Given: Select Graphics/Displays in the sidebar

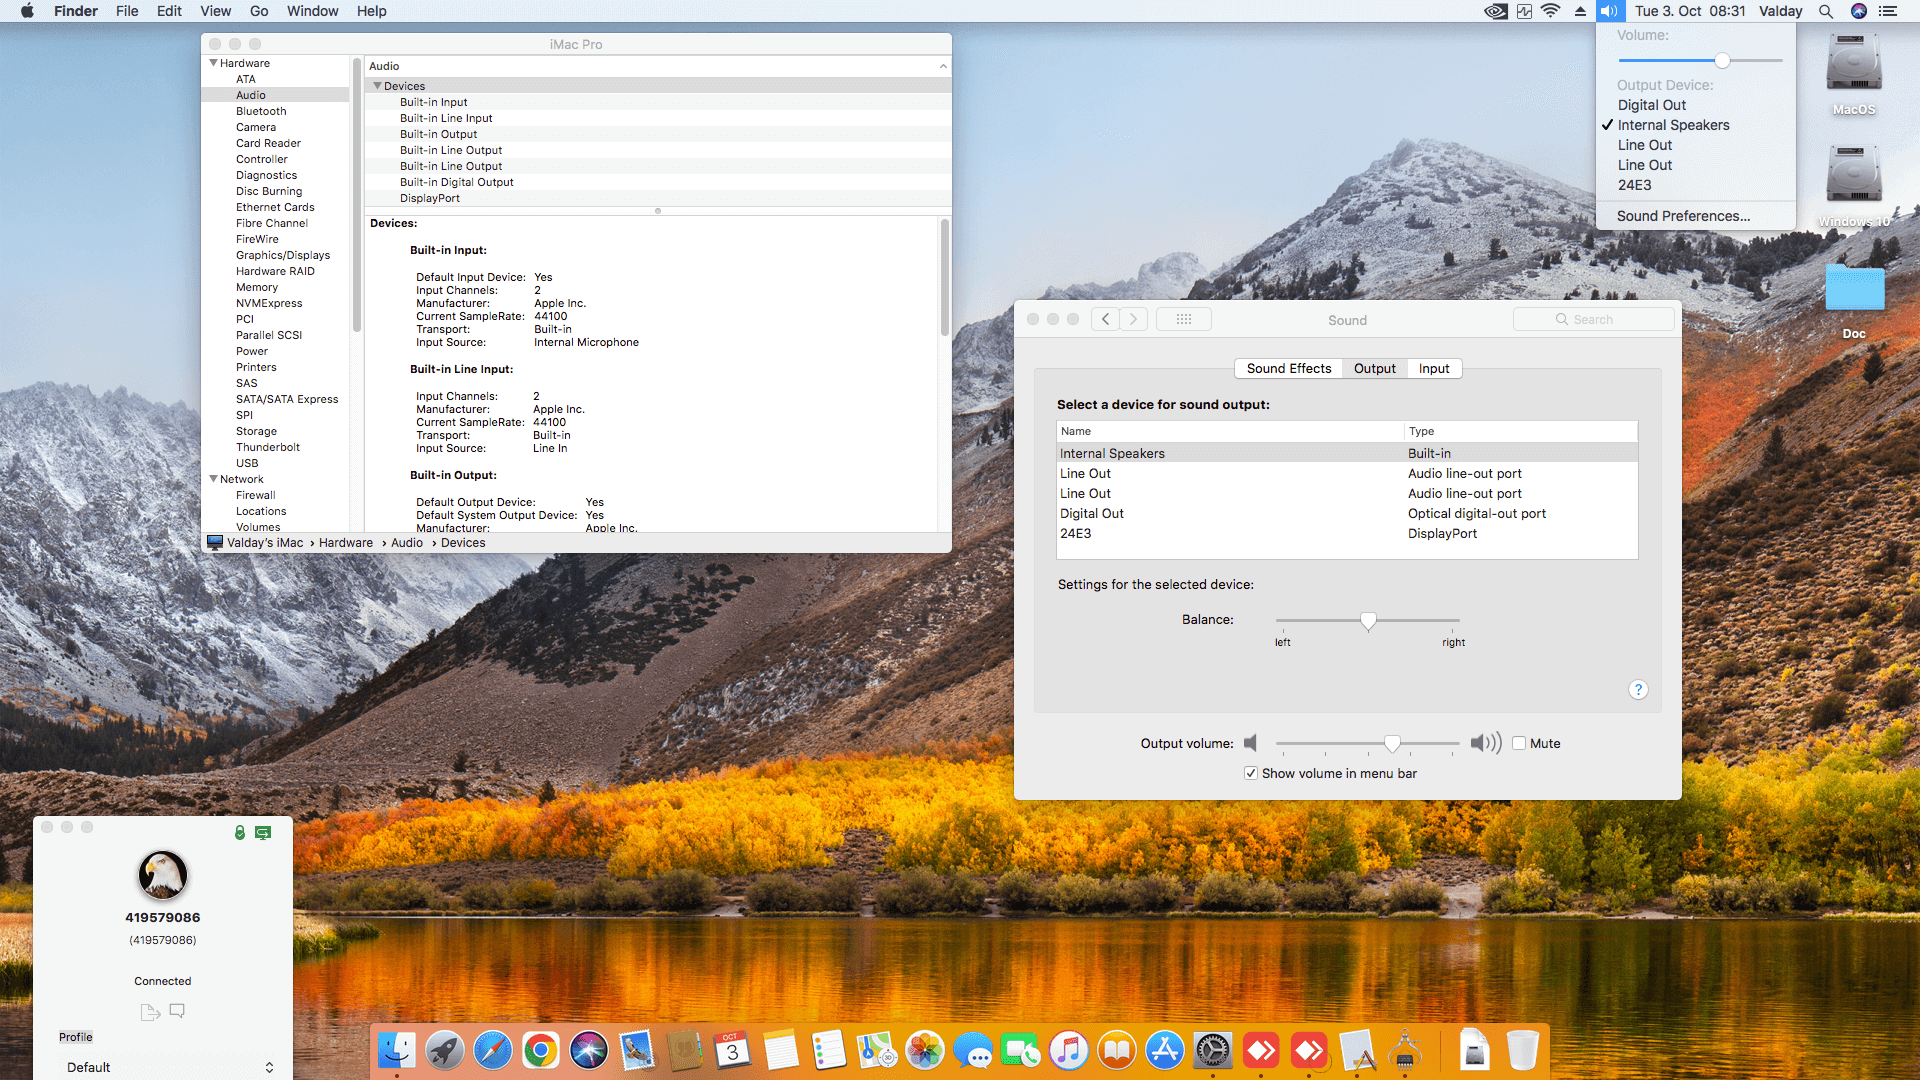Looking at the screenshot, I should pyautogui.click(x=283, y=255).
